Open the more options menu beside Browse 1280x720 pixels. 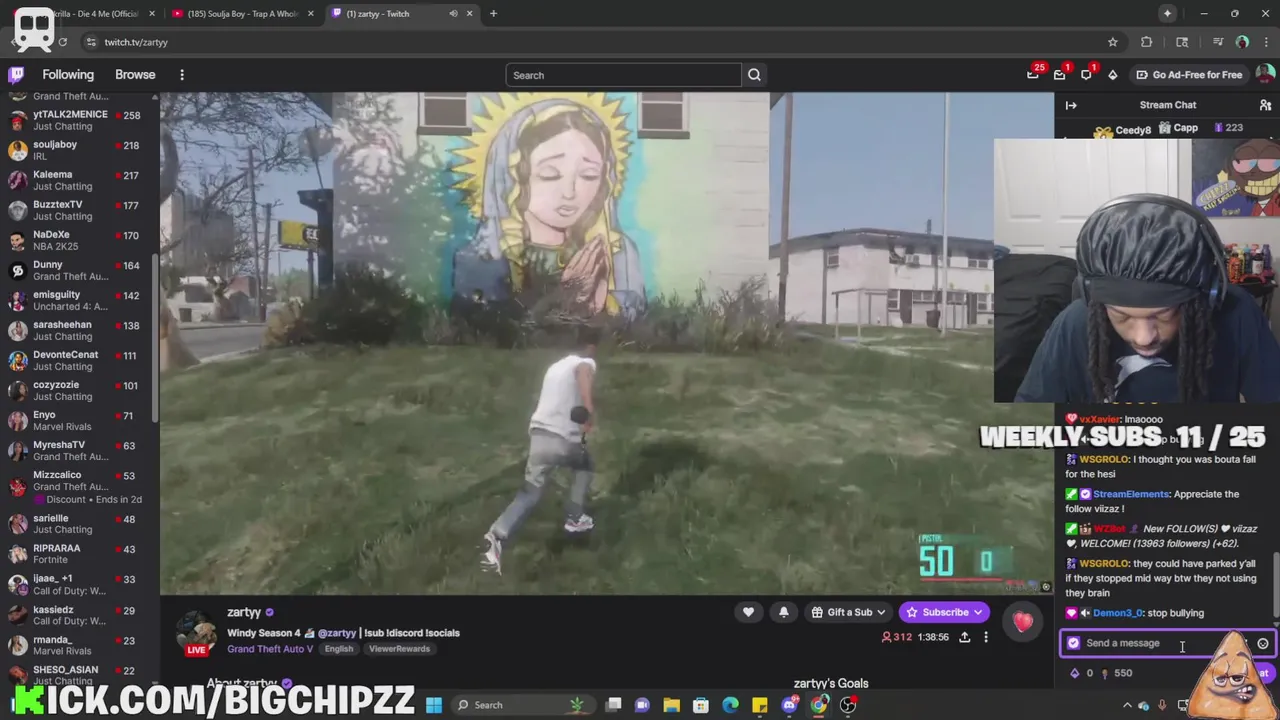click(182, 75)
